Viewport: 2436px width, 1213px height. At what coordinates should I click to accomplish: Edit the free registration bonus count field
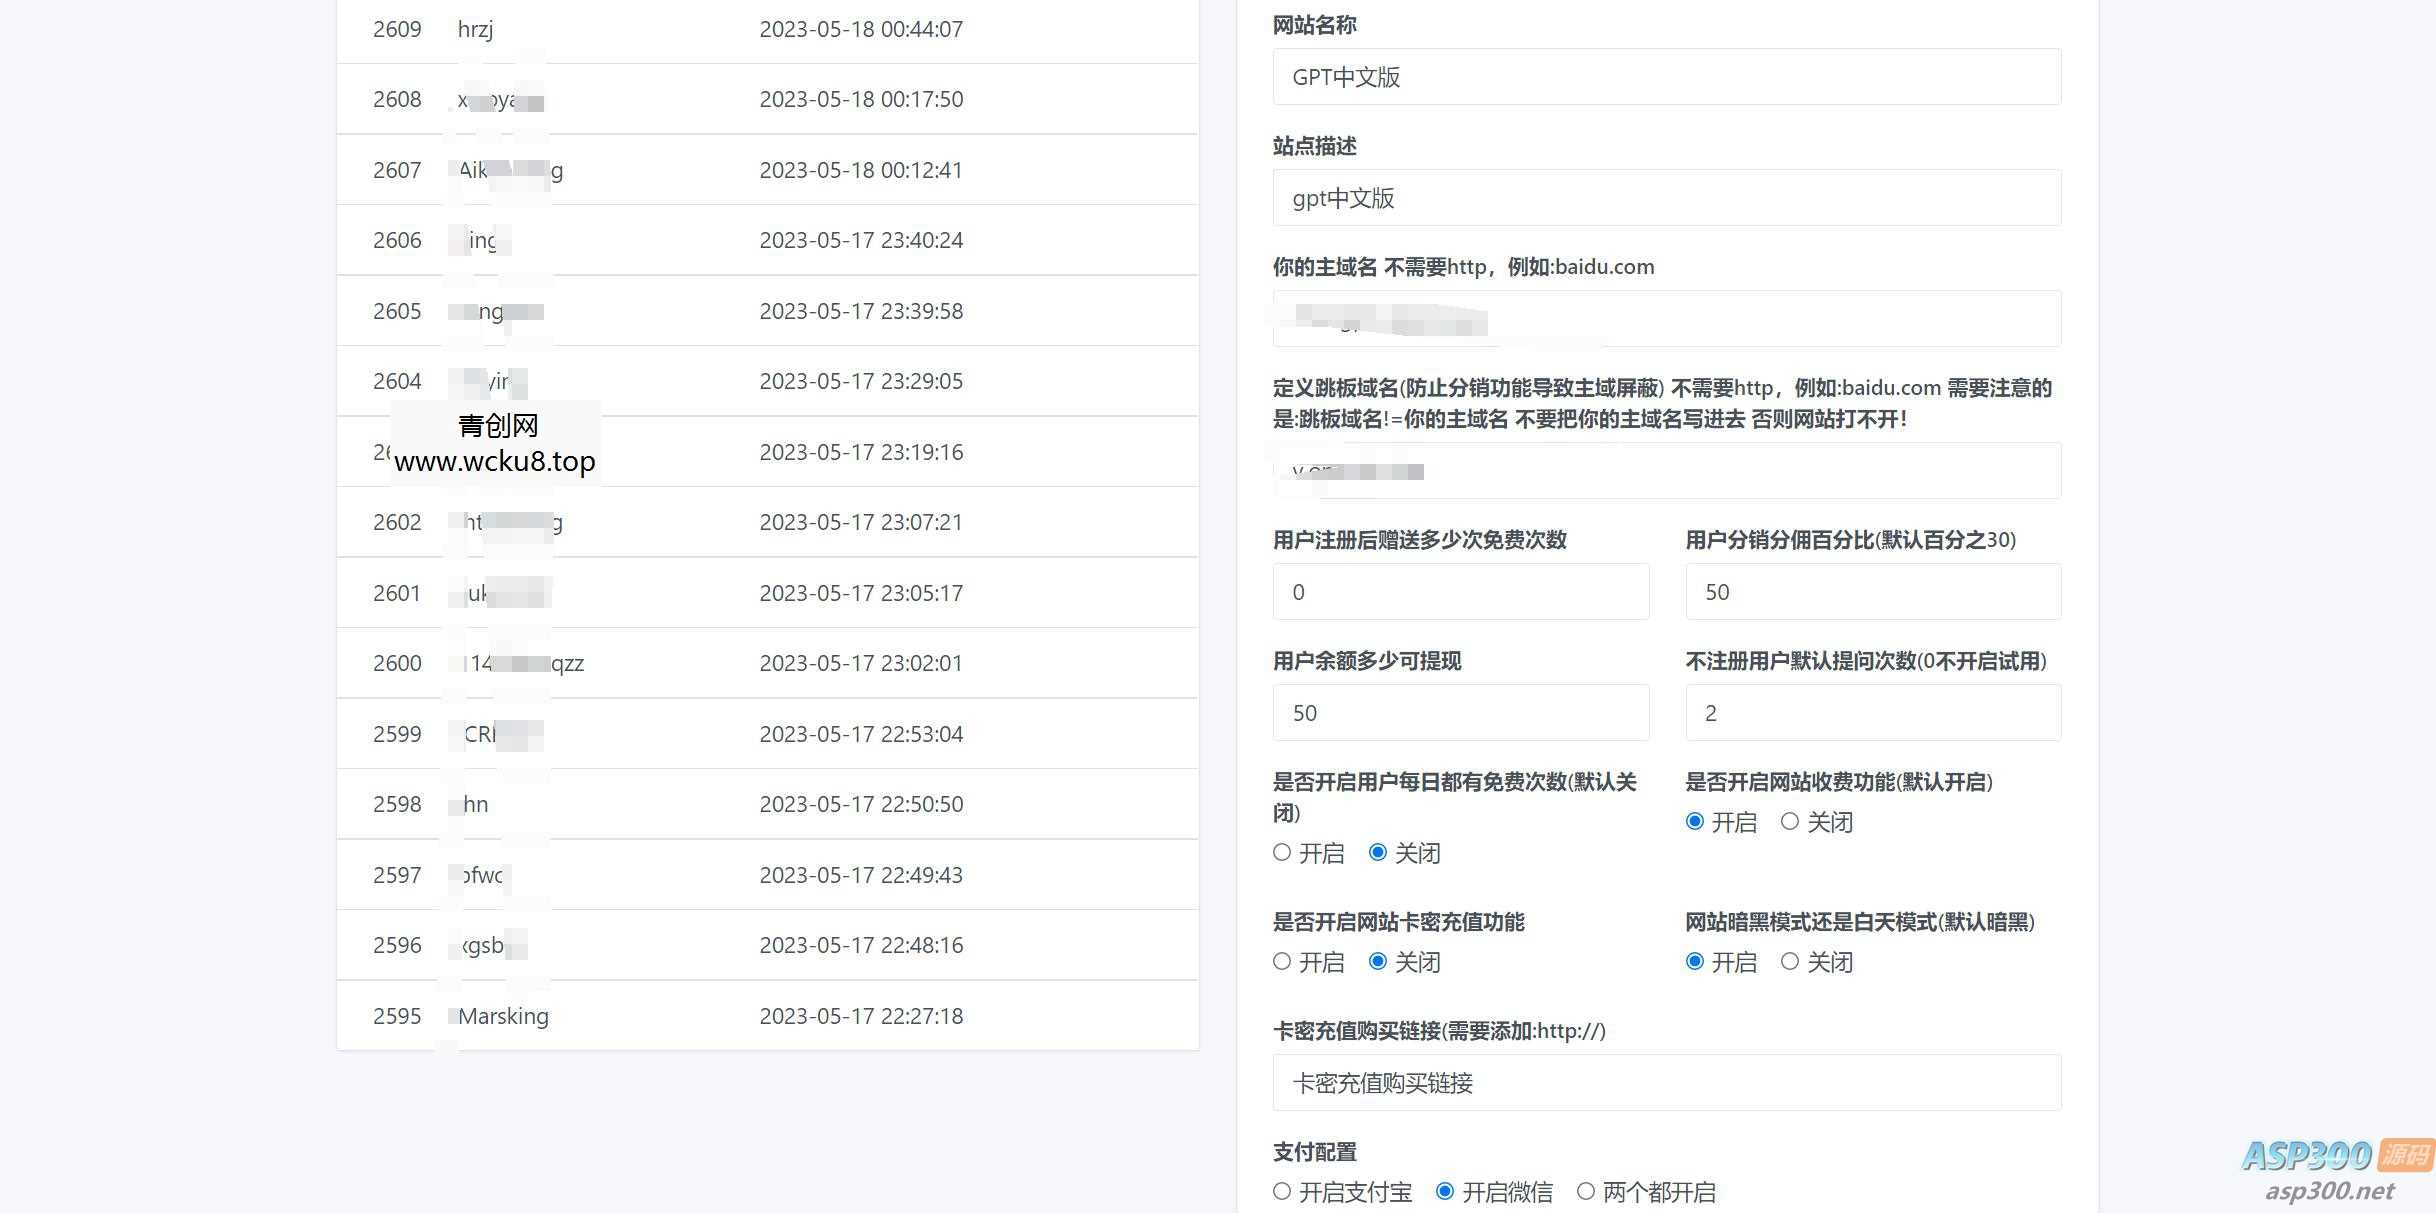tap(1460, 591)
